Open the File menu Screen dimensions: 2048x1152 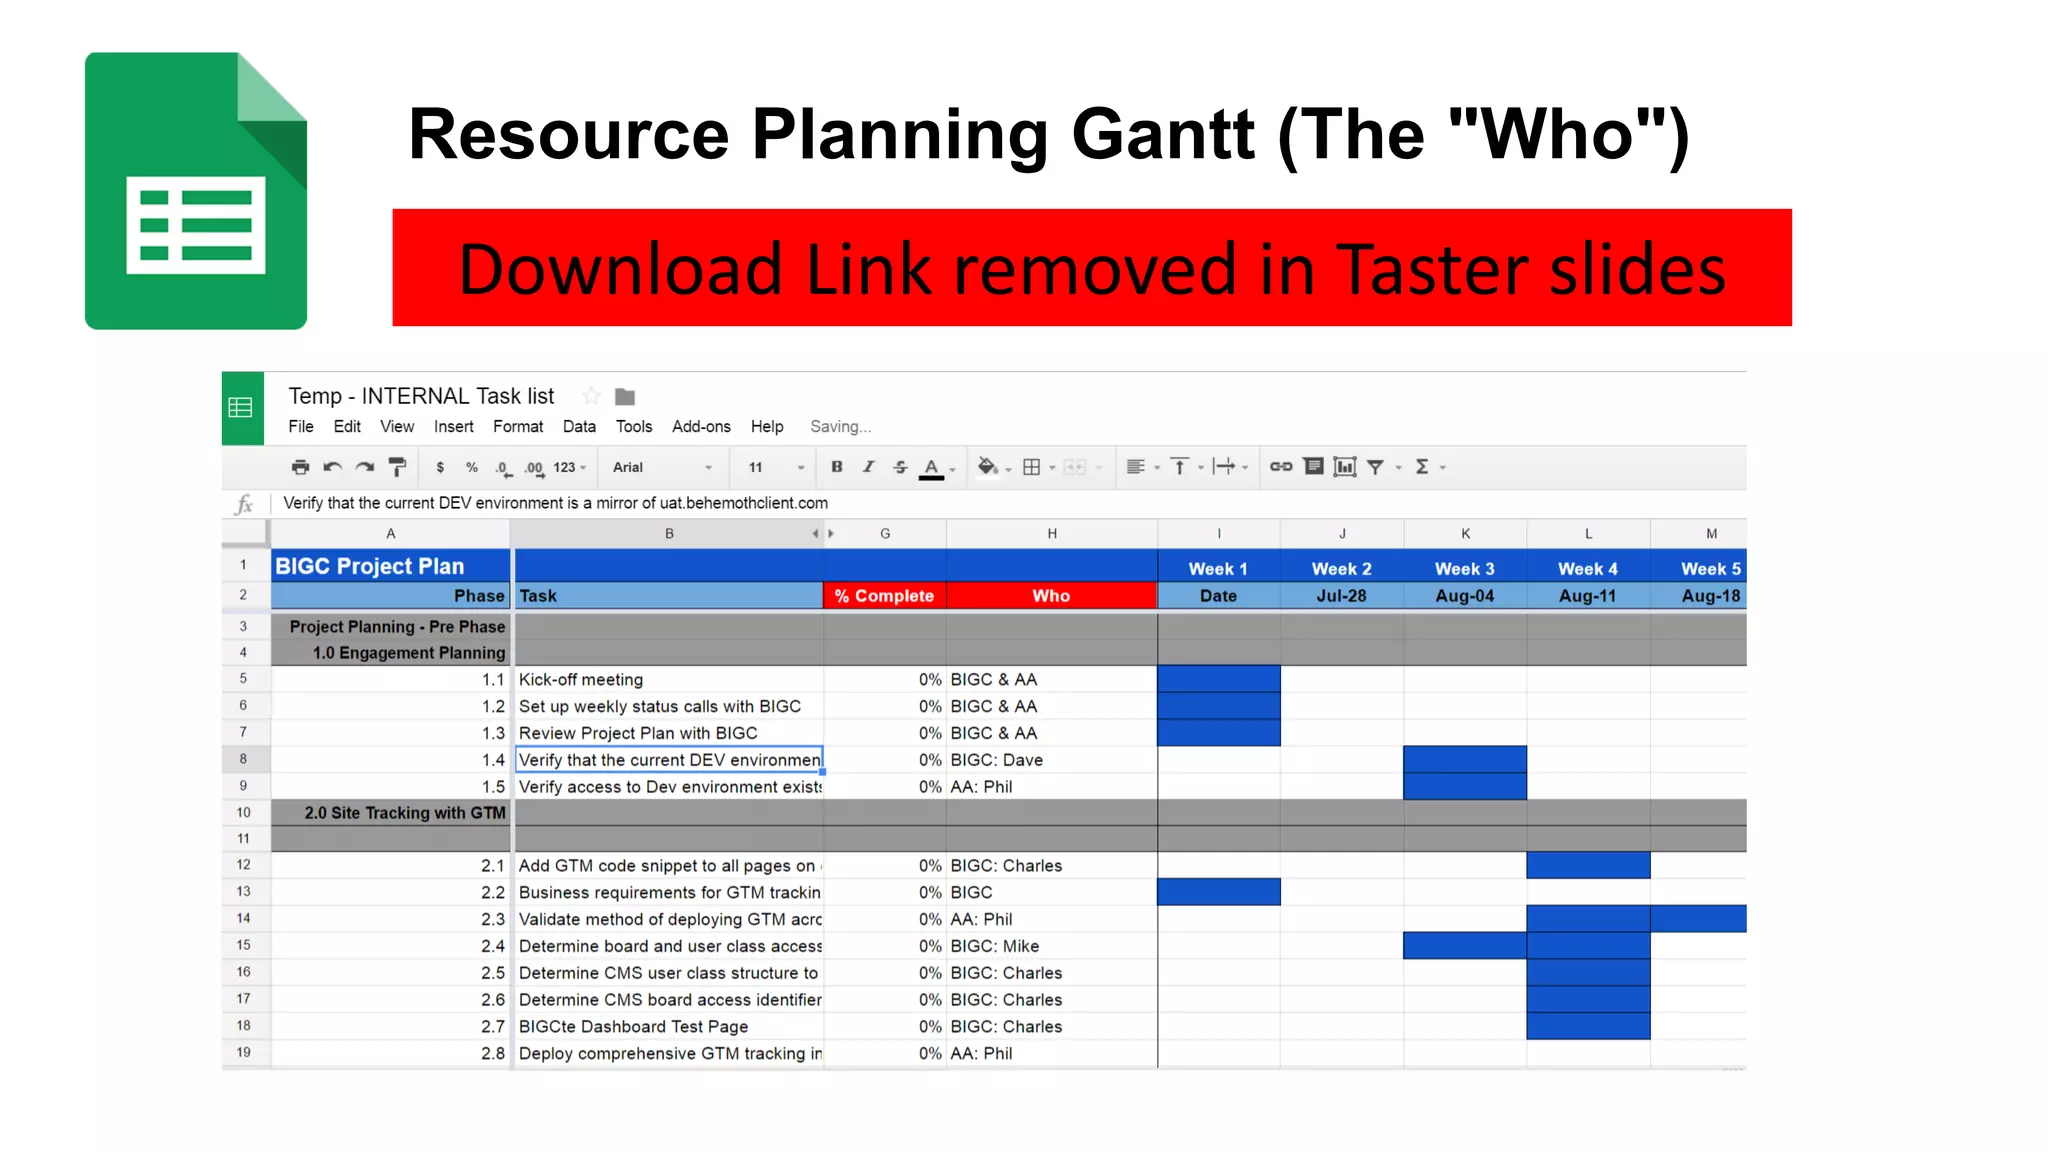point(301,427)
